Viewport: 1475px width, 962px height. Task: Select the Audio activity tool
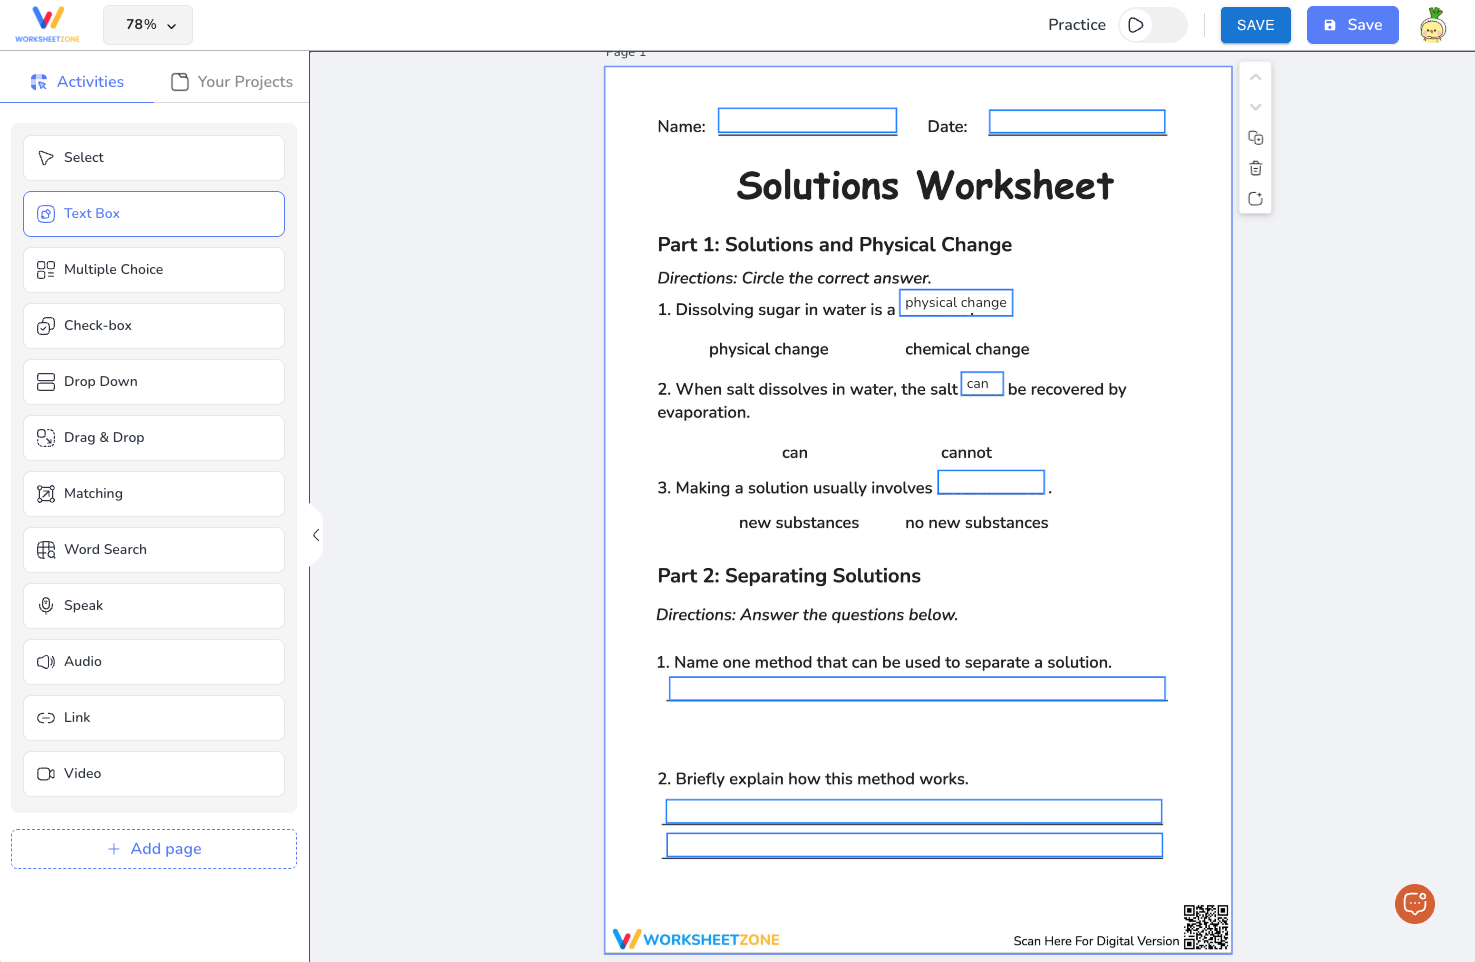click(x=153, y=661)
